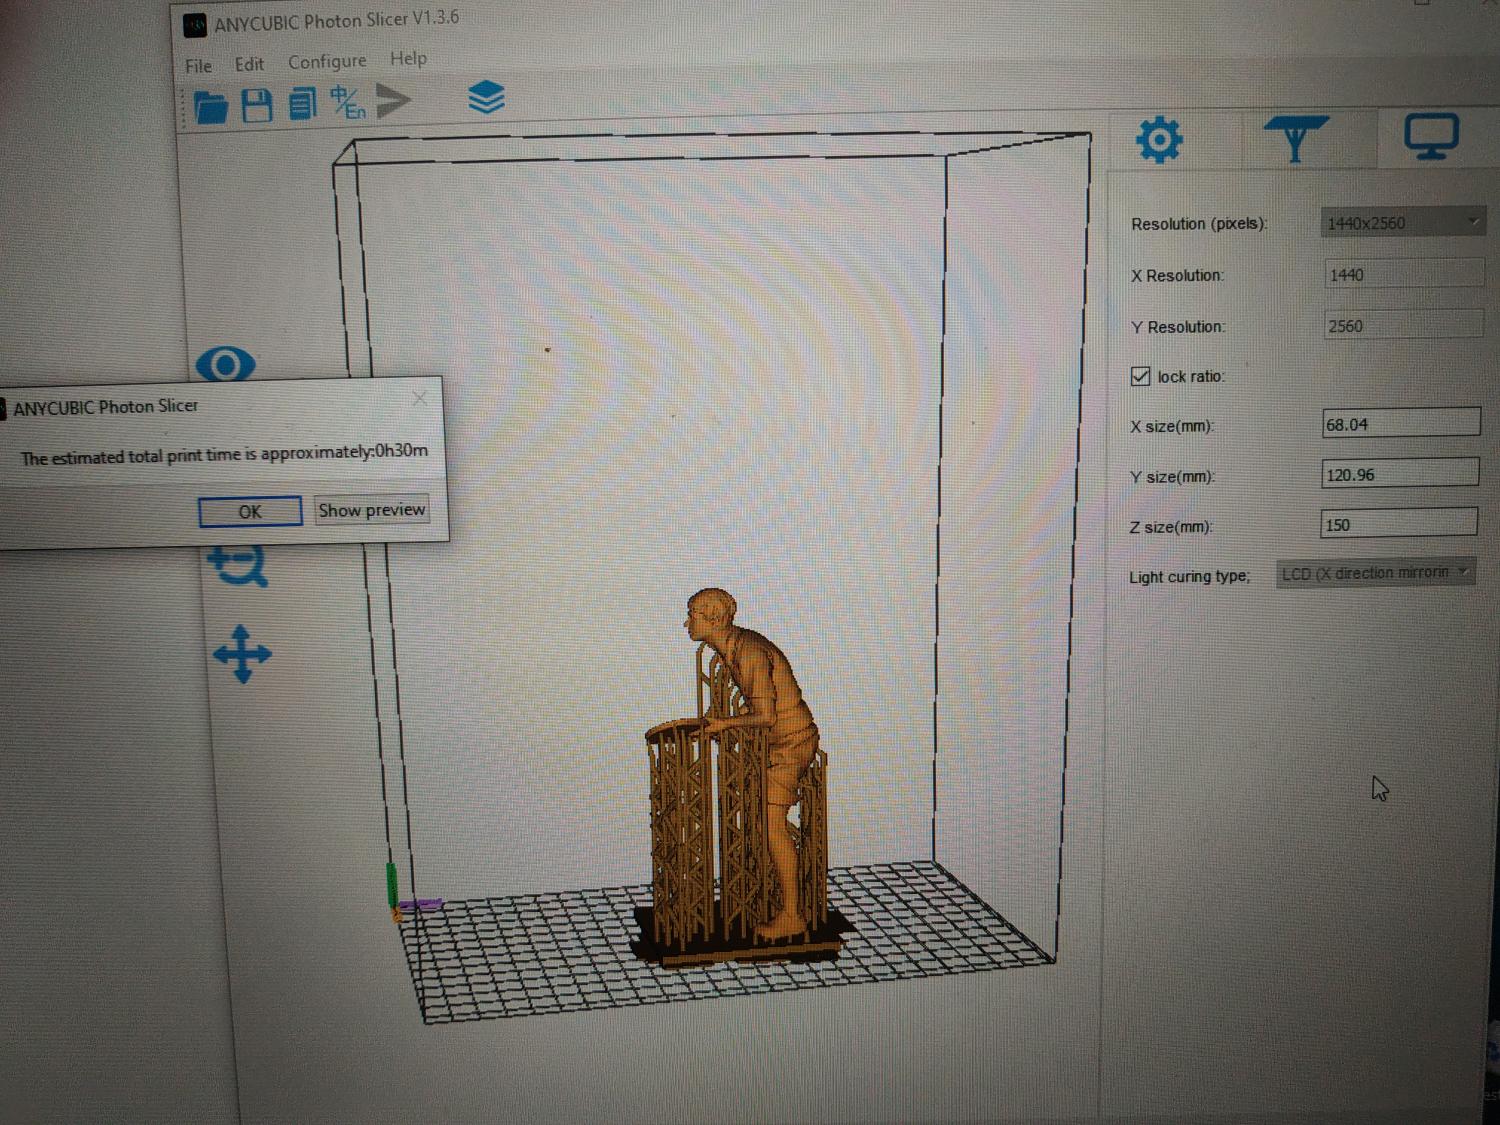Click the Show preview button
1500x1125 pixels.
click(372, 510)
